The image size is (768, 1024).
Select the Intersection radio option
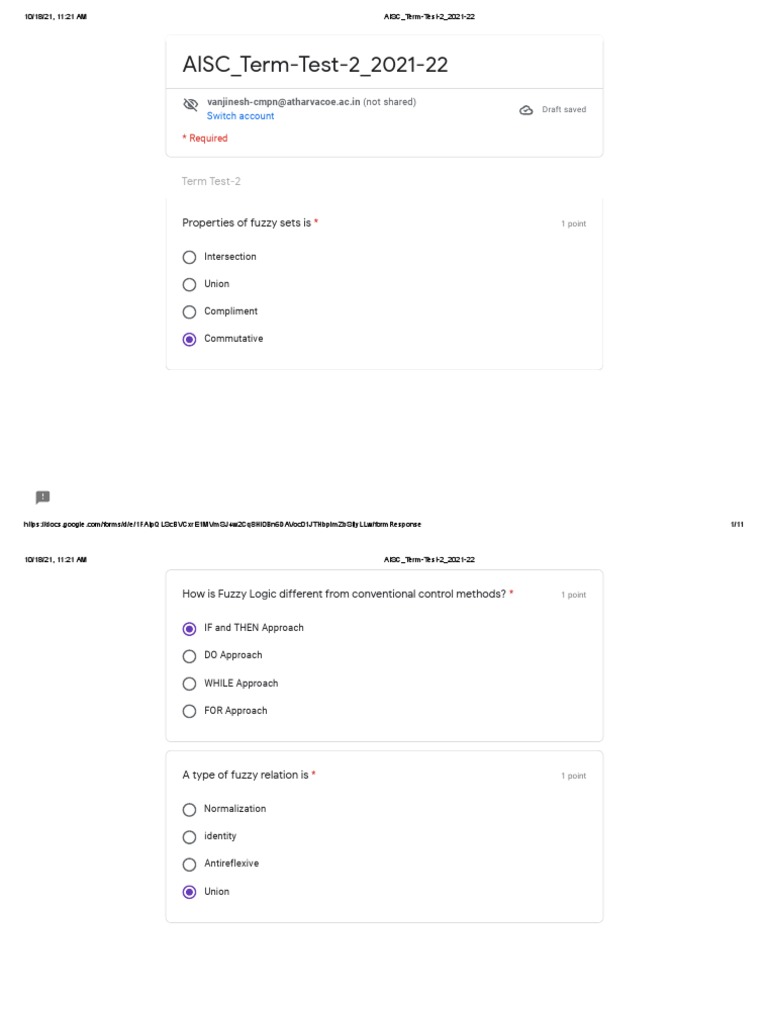pos(189,257)
